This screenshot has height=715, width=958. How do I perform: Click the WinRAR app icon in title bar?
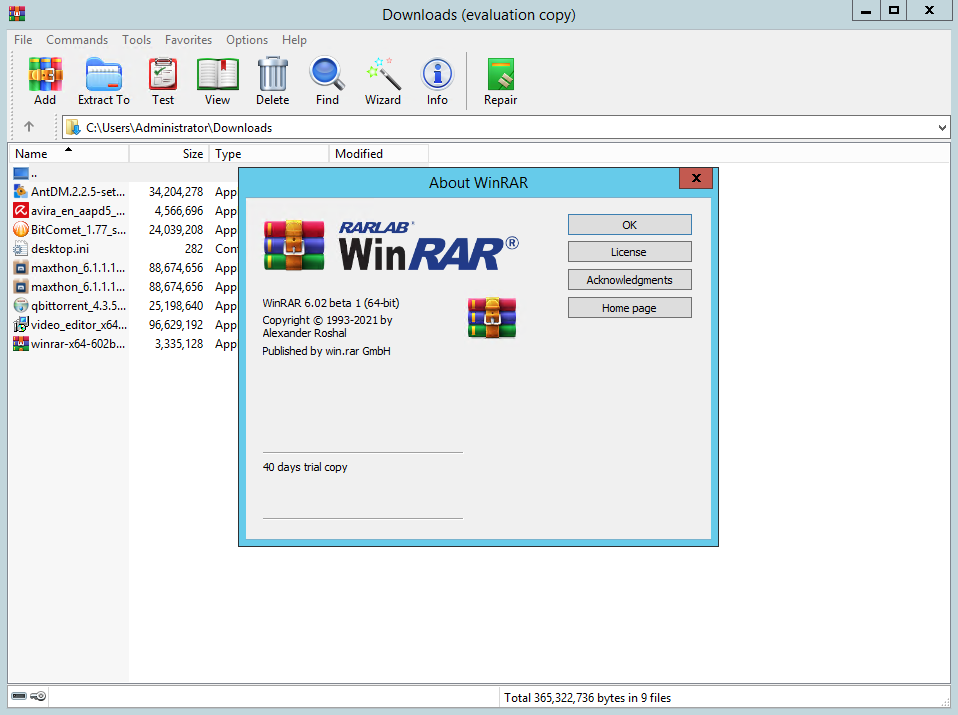pos(16,13)
